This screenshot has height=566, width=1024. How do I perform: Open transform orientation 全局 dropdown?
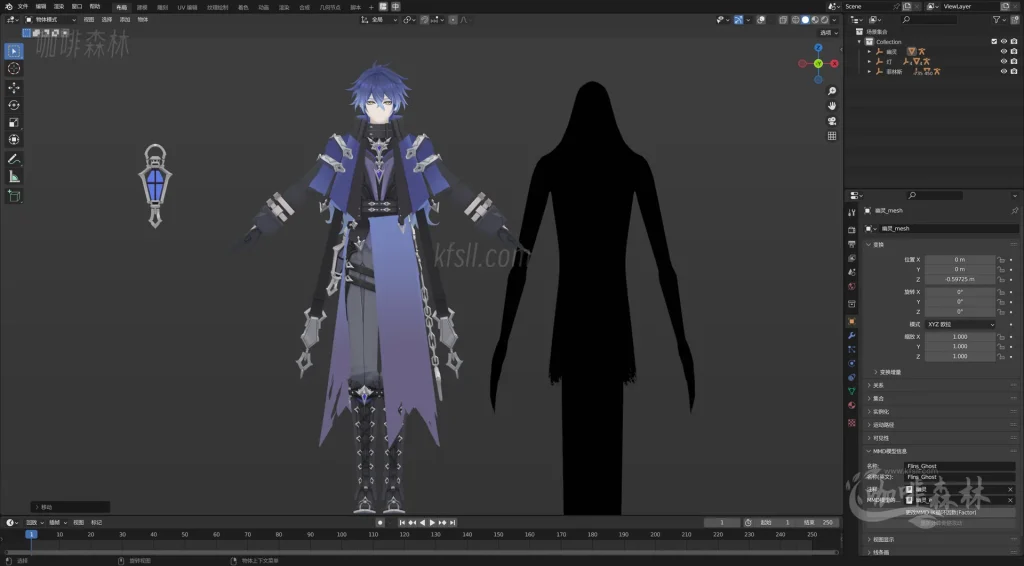tap(379, 20)
